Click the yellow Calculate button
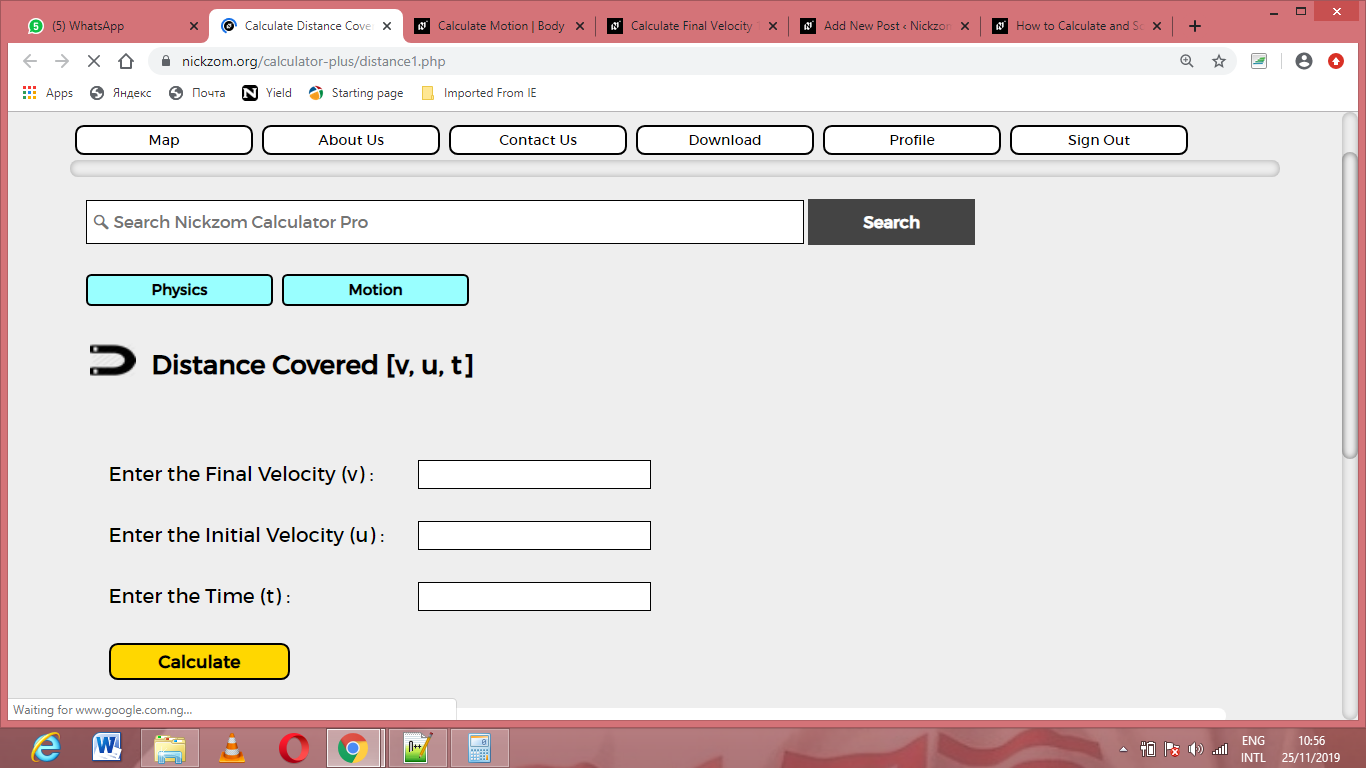The height and width of the screenshot is (768, 1366). 199,662
